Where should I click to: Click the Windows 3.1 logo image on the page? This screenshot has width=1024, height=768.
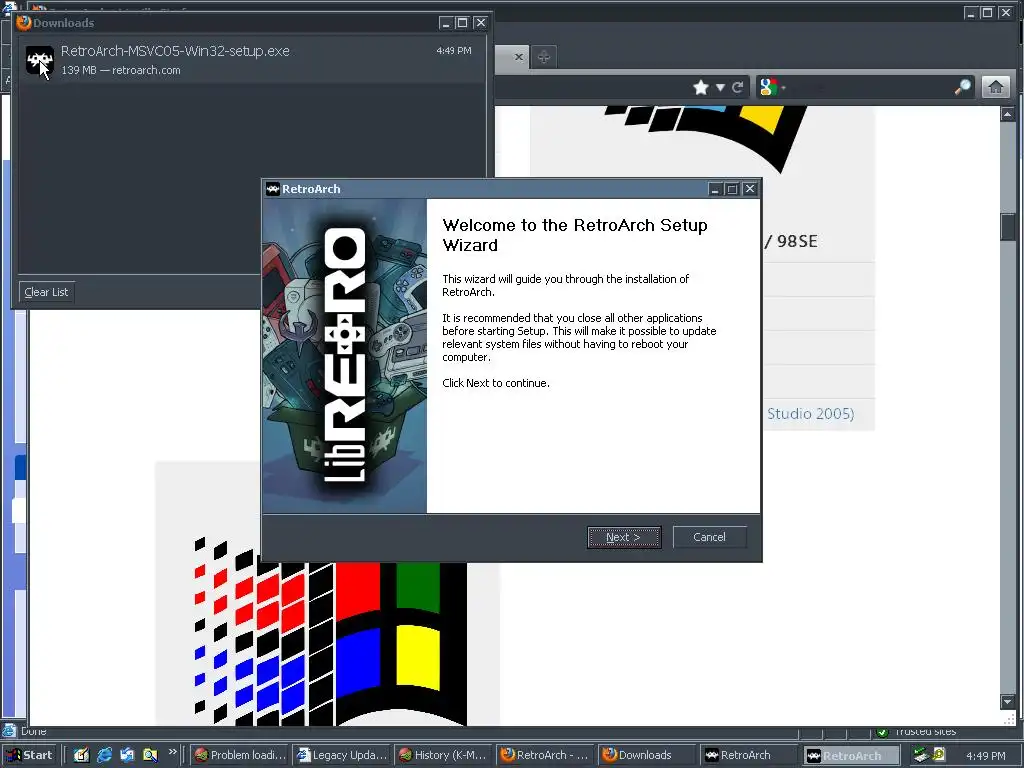tap(328, 630)
